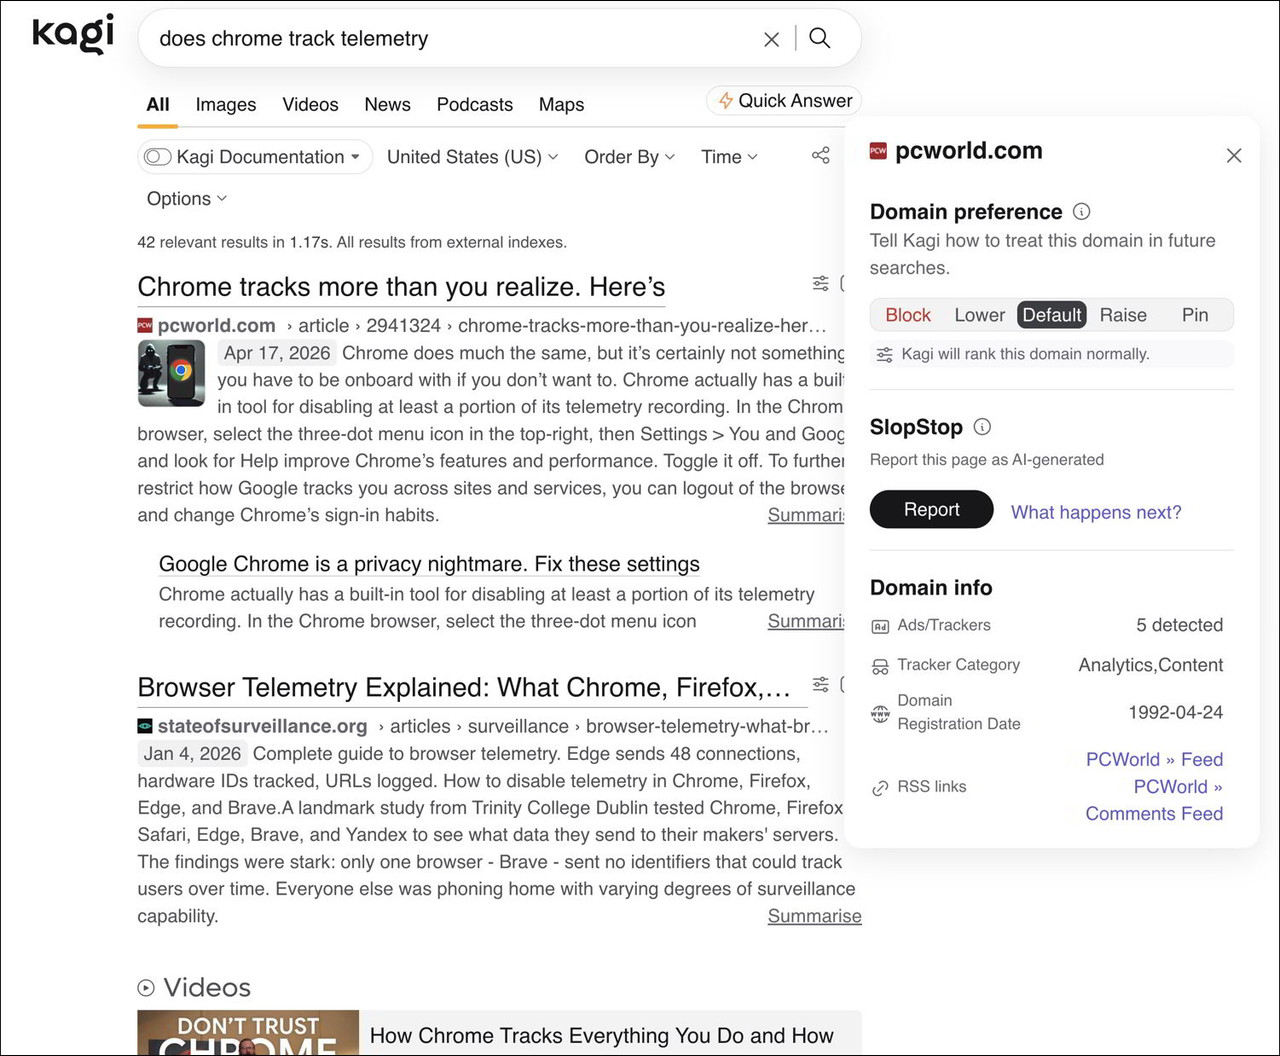Click the '1992-04-24' registration date value
The width and height of the screenshot is (1280, 1056).
[1176, 713]
